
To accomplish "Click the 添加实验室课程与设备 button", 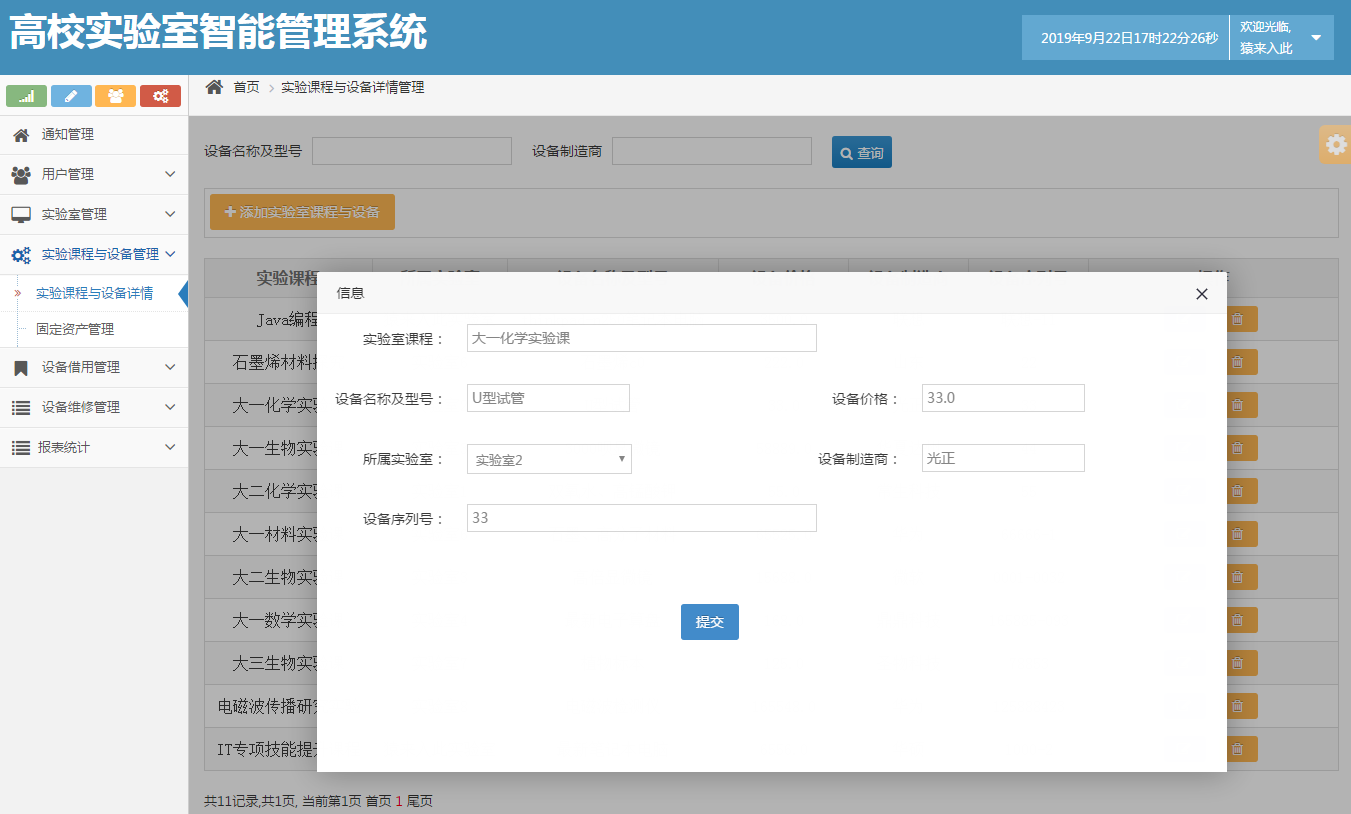I will [302, 212].
